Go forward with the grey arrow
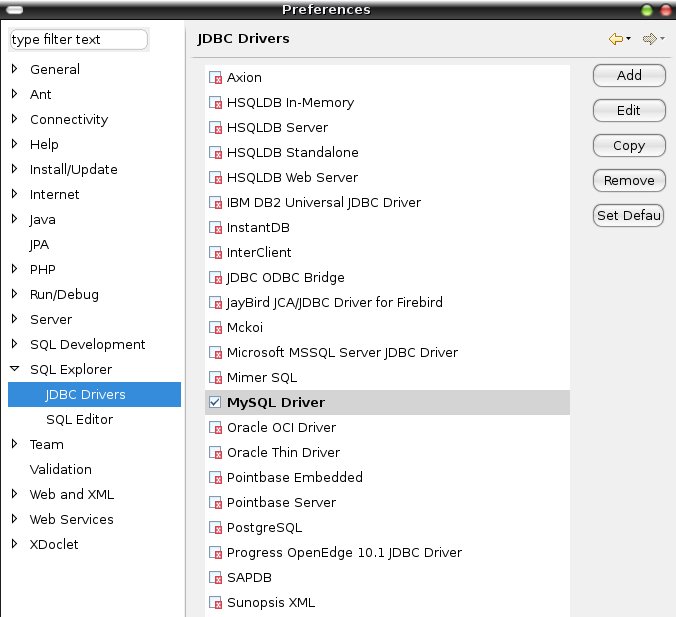Image resolution: width=676 pixels, height=617 pixels. [x=649, y=39]
